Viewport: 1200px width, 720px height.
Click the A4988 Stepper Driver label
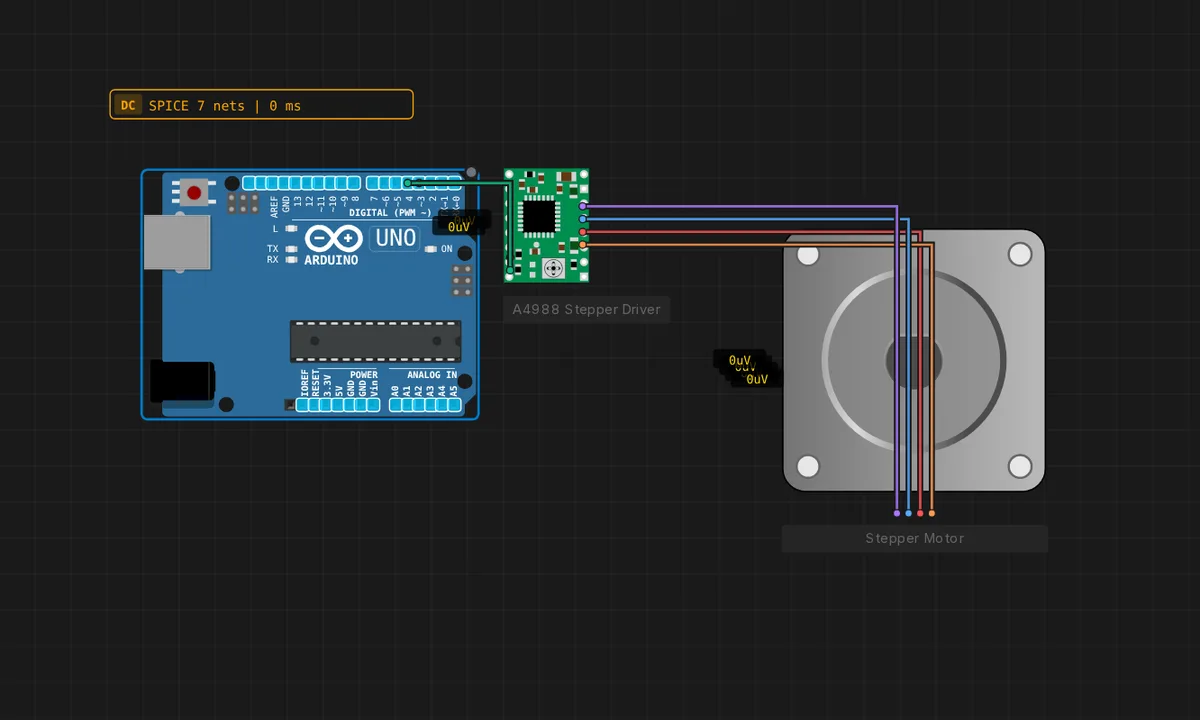[x=587, y=309]
